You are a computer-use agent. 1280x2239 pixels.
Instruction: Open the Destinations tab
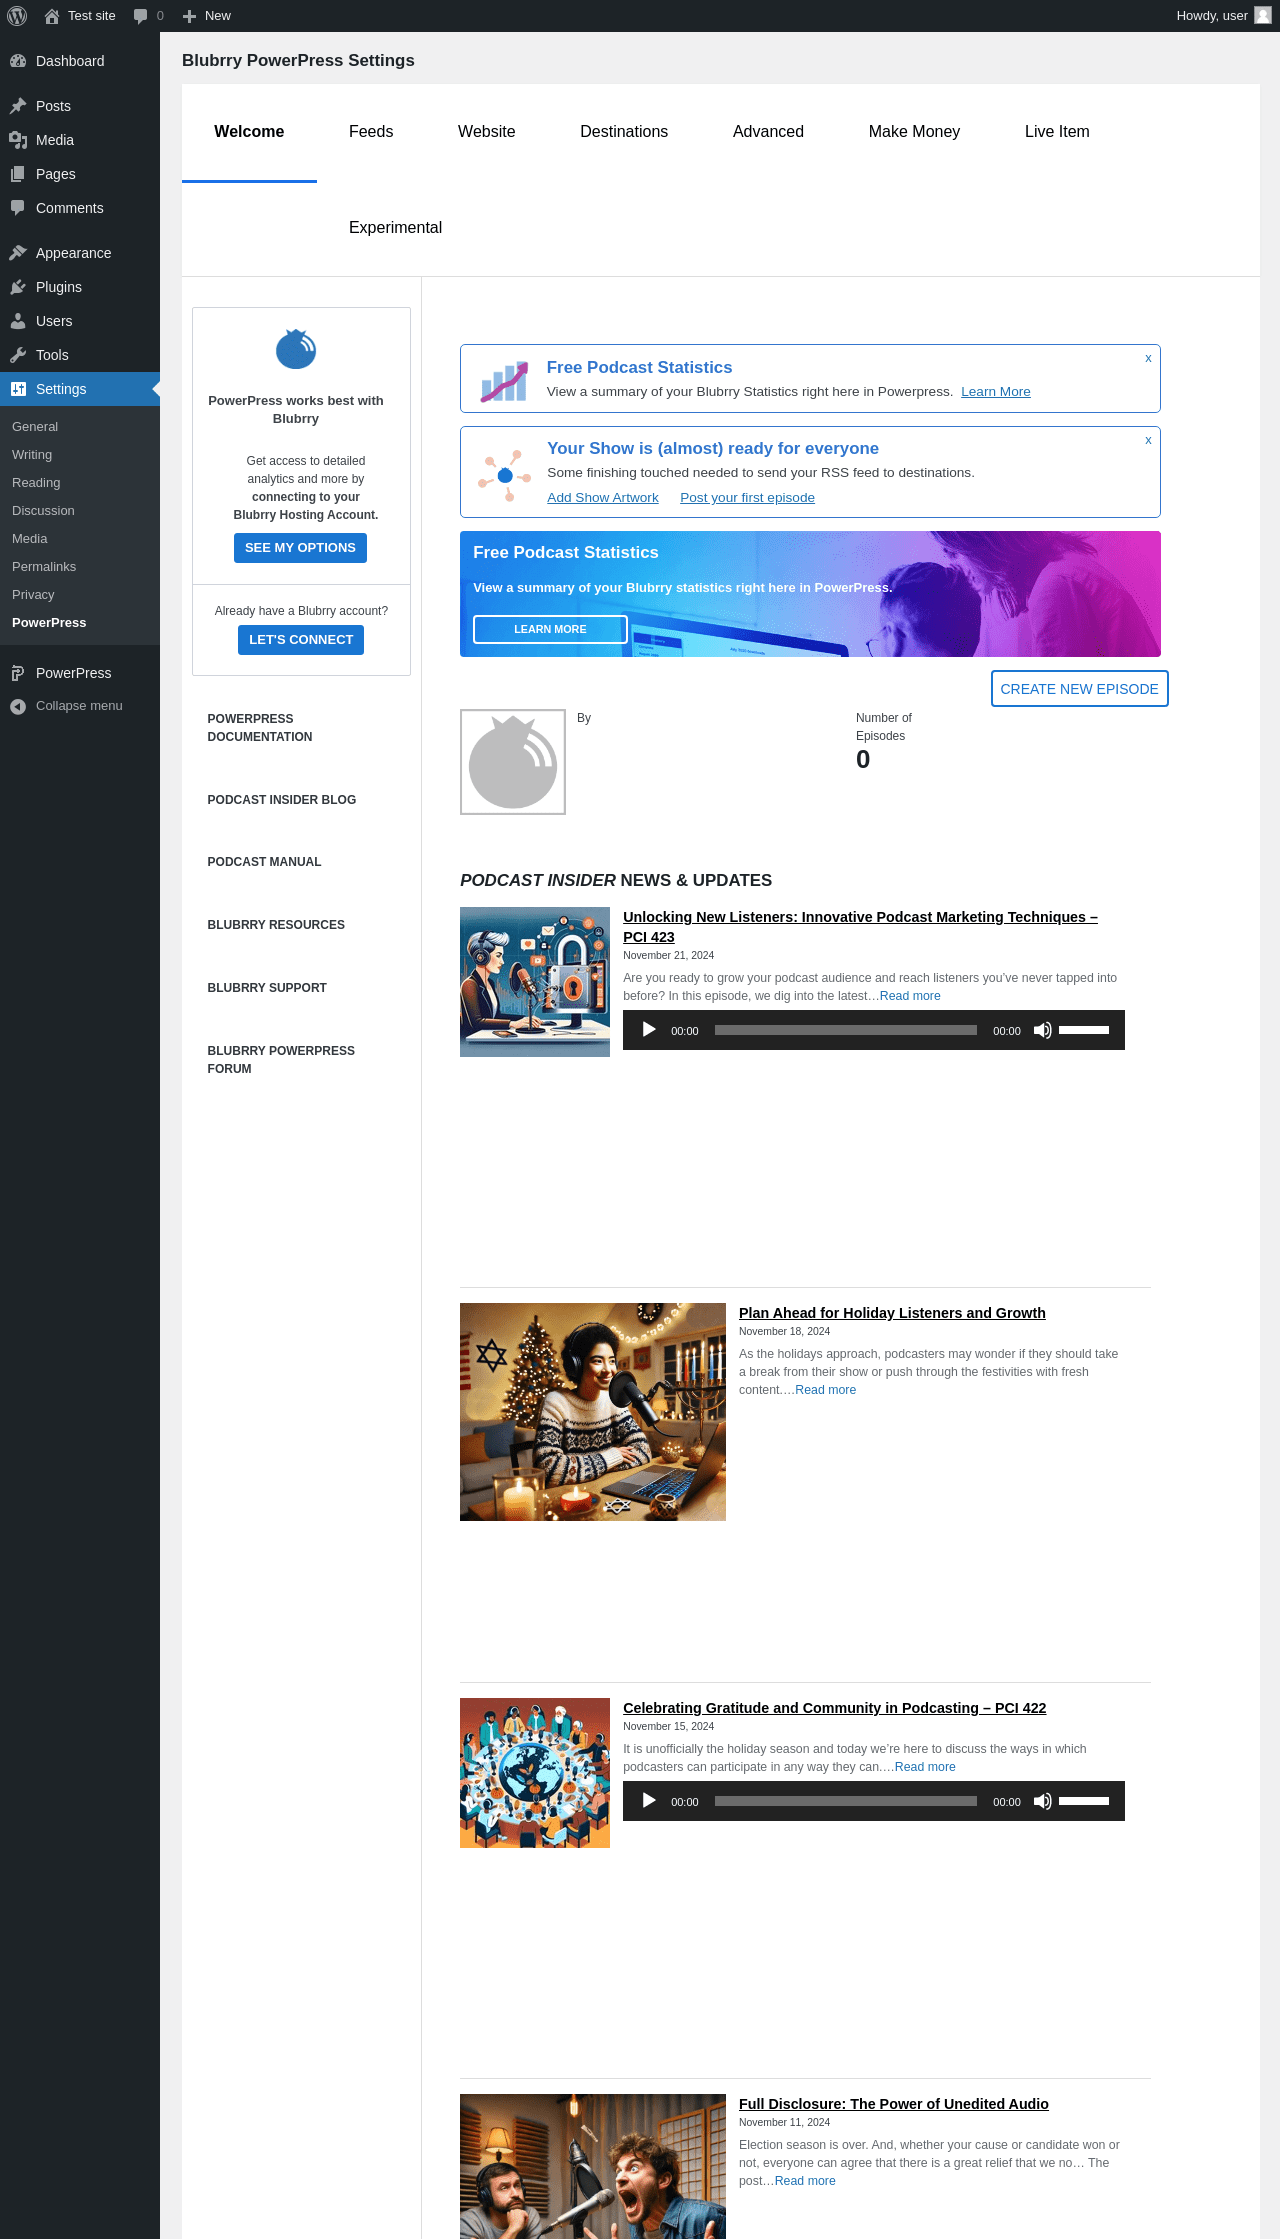coord(624,132)
